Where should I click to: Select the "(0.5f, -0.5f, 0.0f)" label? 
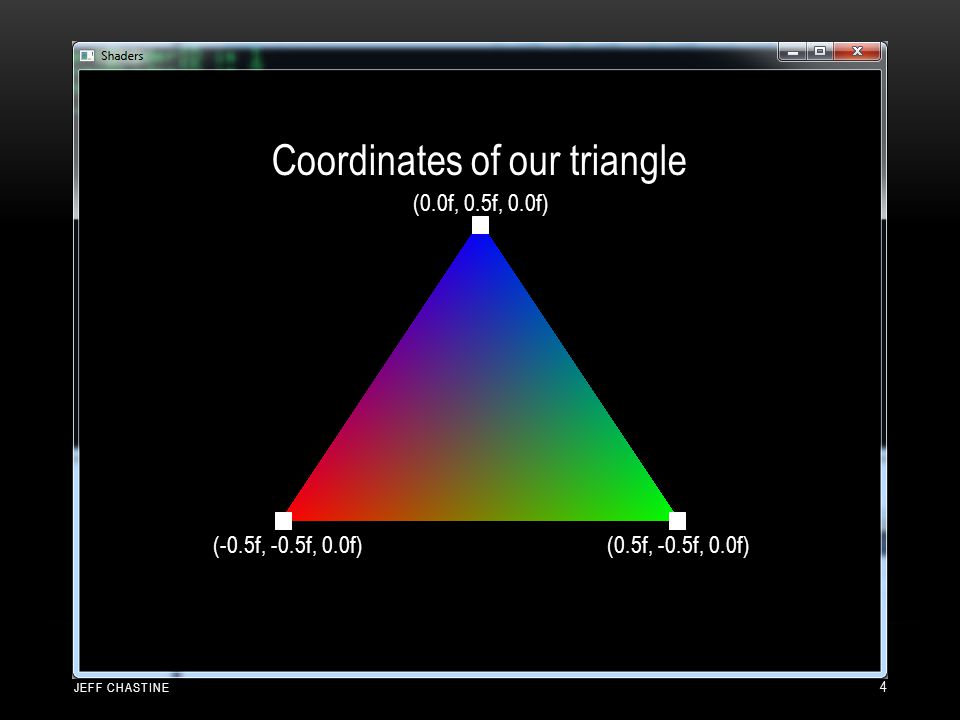click(x=678, y=545)
